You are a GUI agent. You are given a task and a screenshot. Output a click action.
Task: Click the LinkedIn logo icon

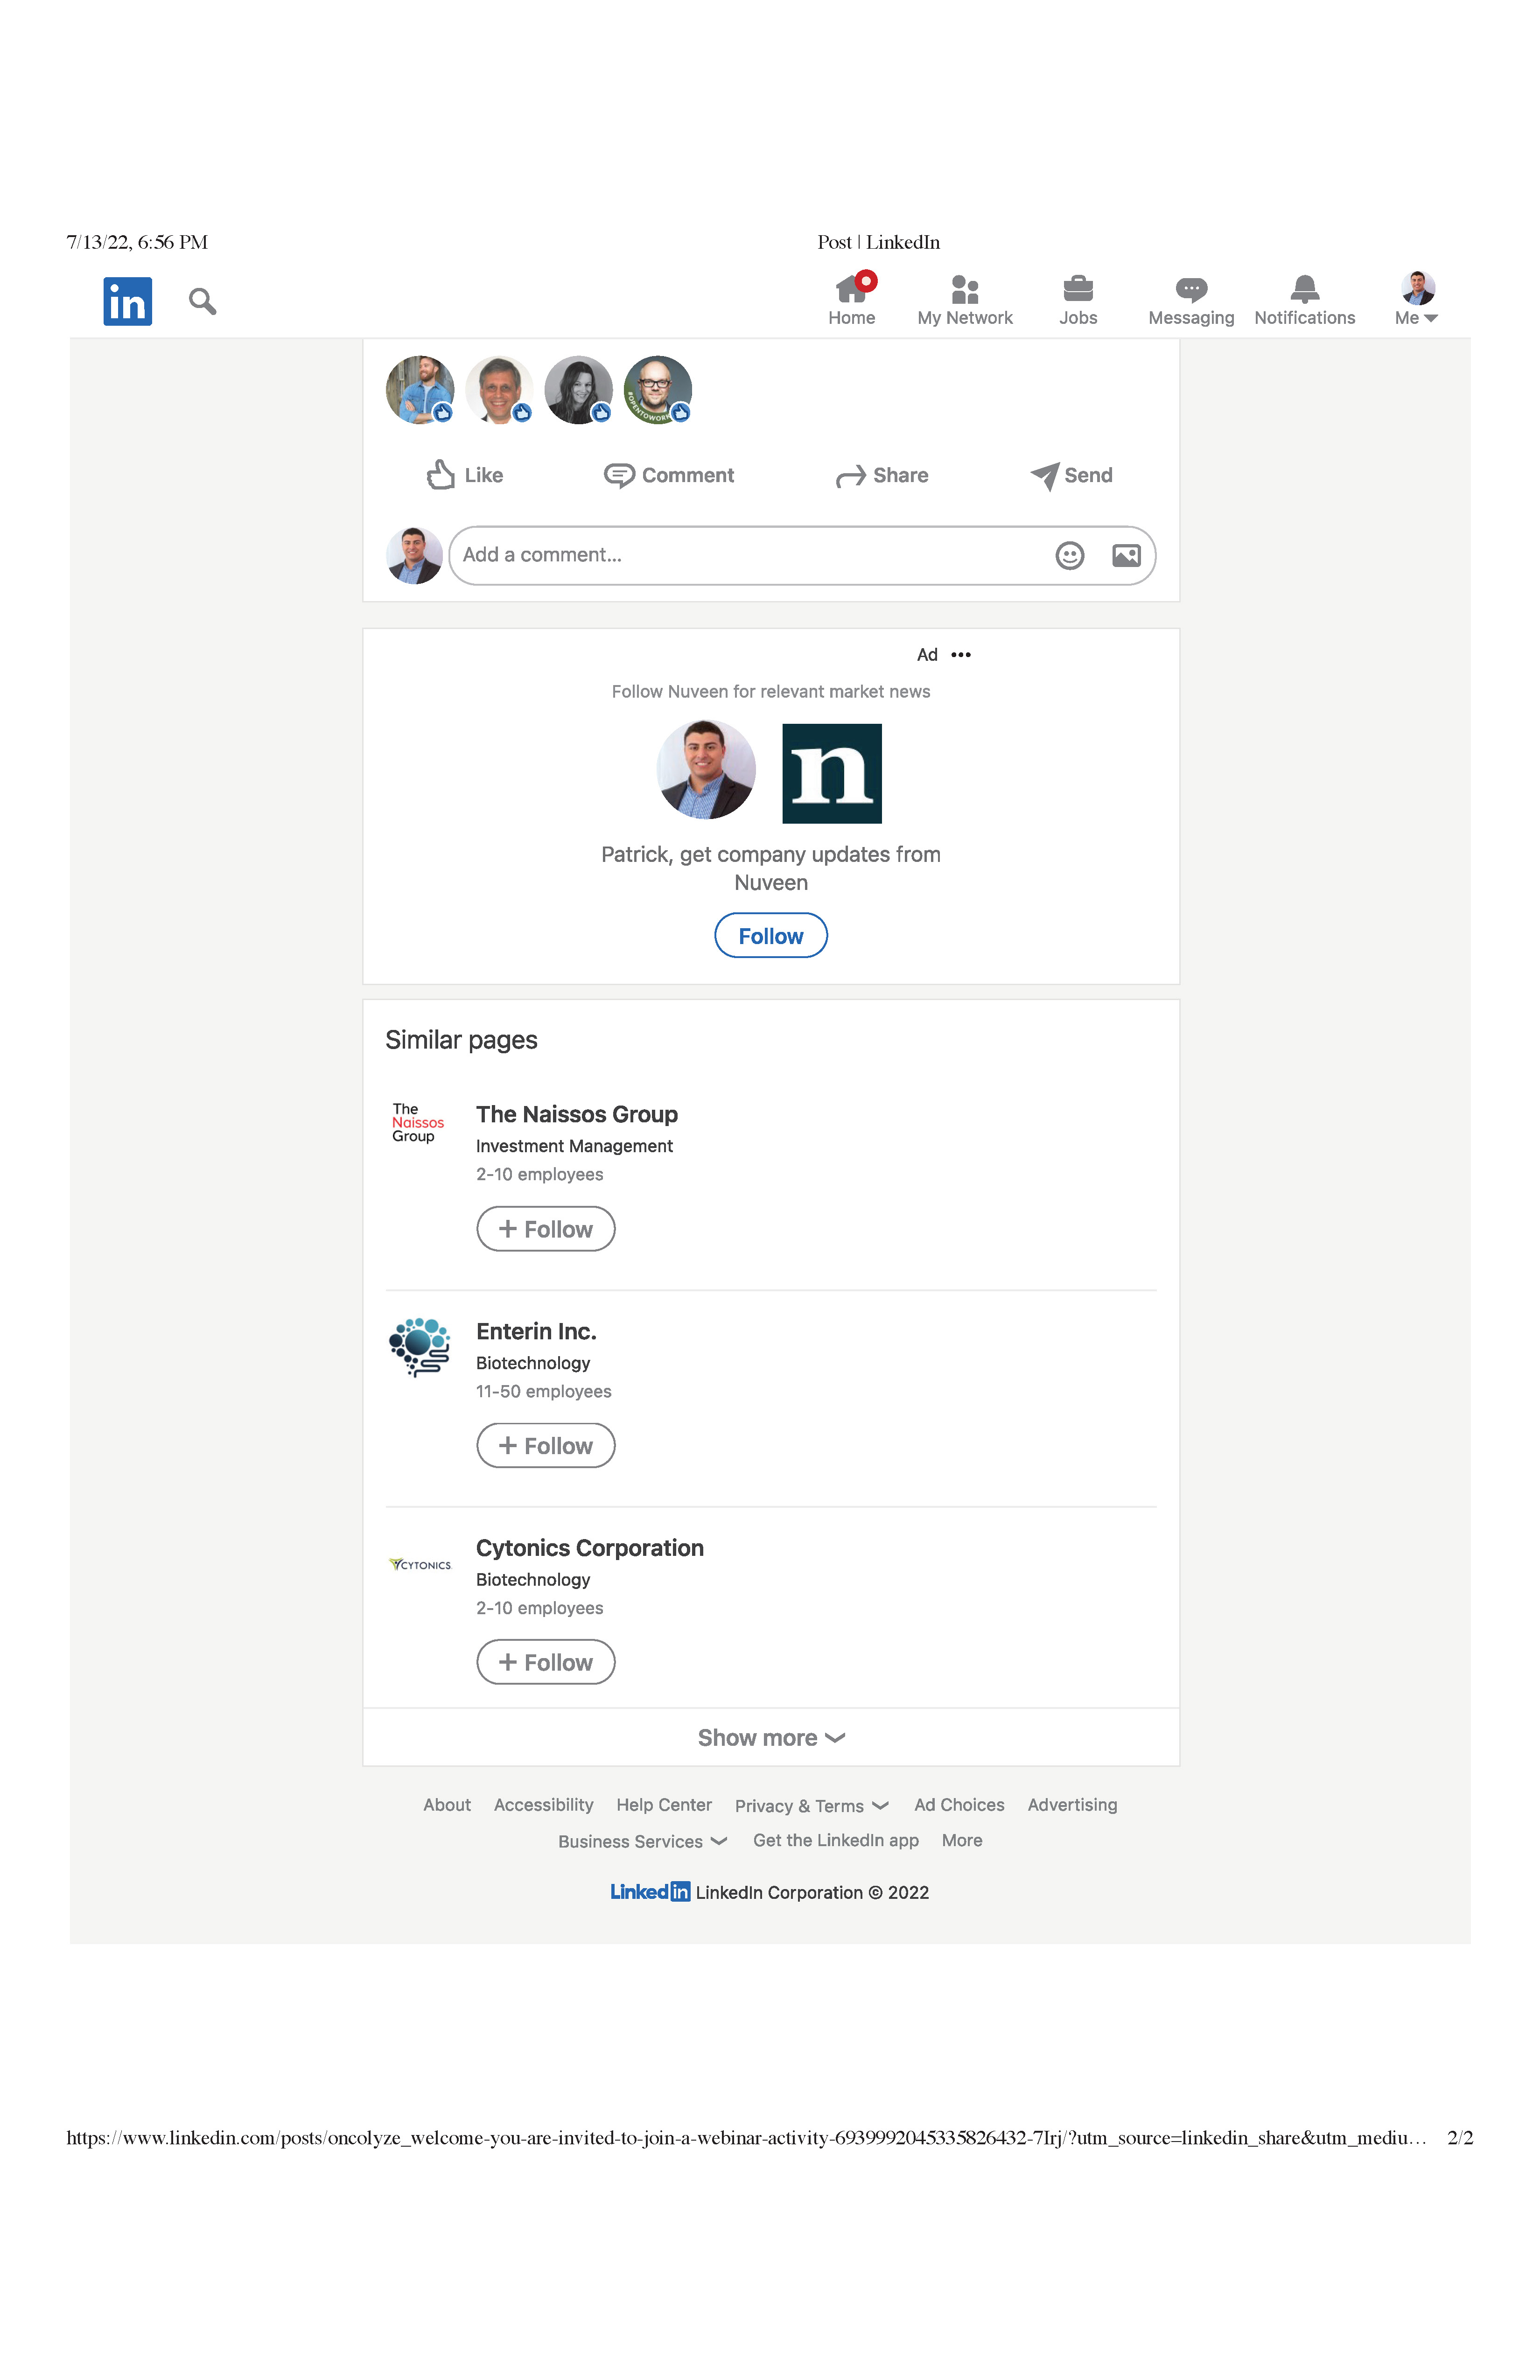pyautogui.click(x=127, y=301)
